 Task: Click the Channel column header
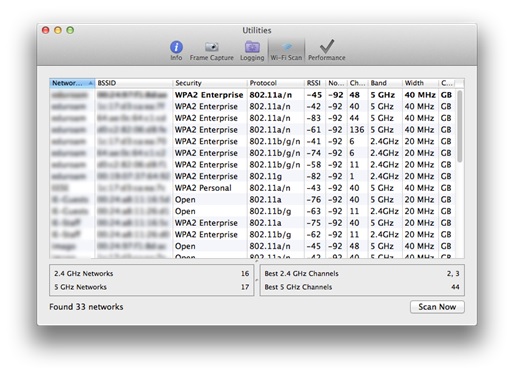tap(358, 83)
